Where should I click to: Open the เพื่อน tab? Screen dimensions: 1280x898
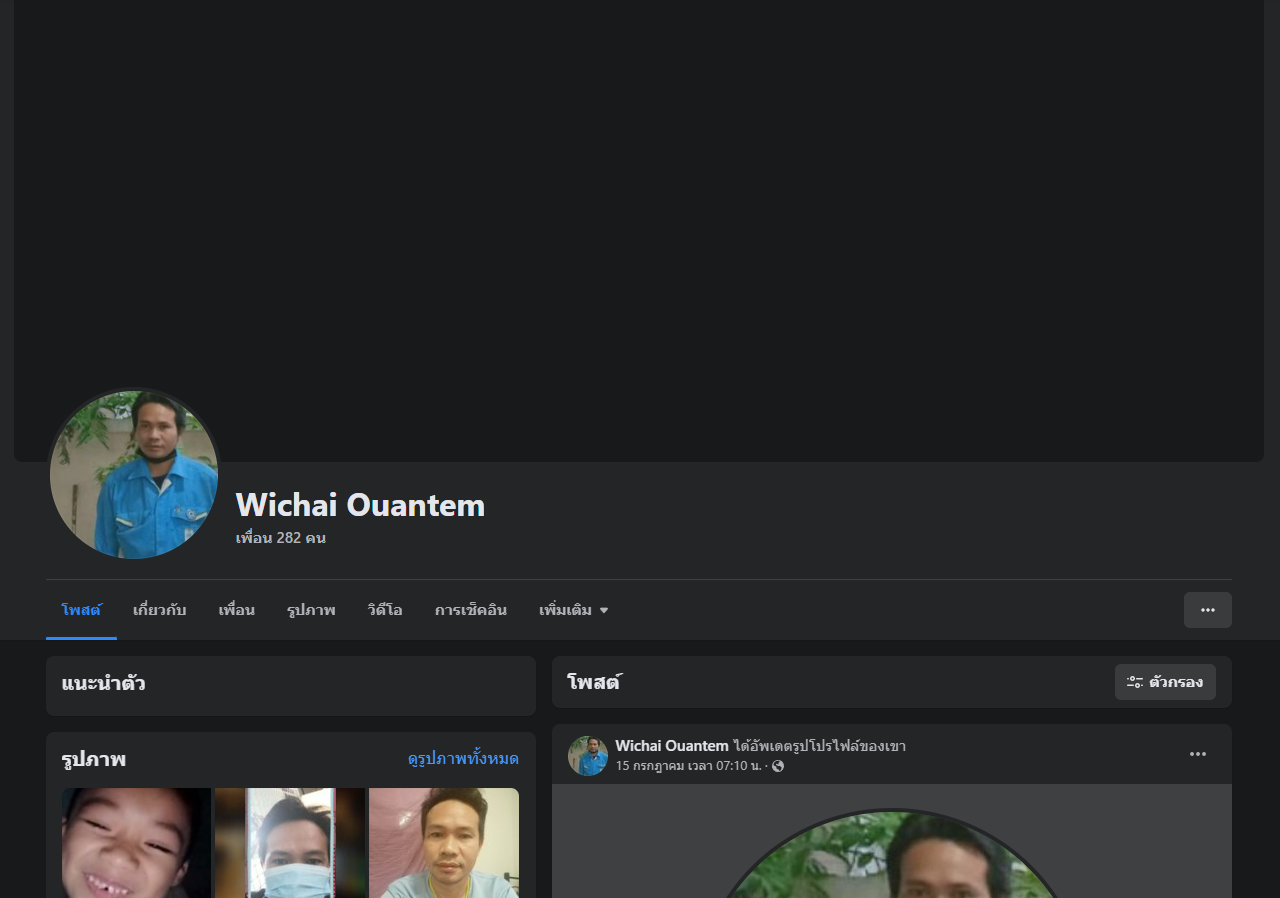pyautogui.click(x=236, y=610)
